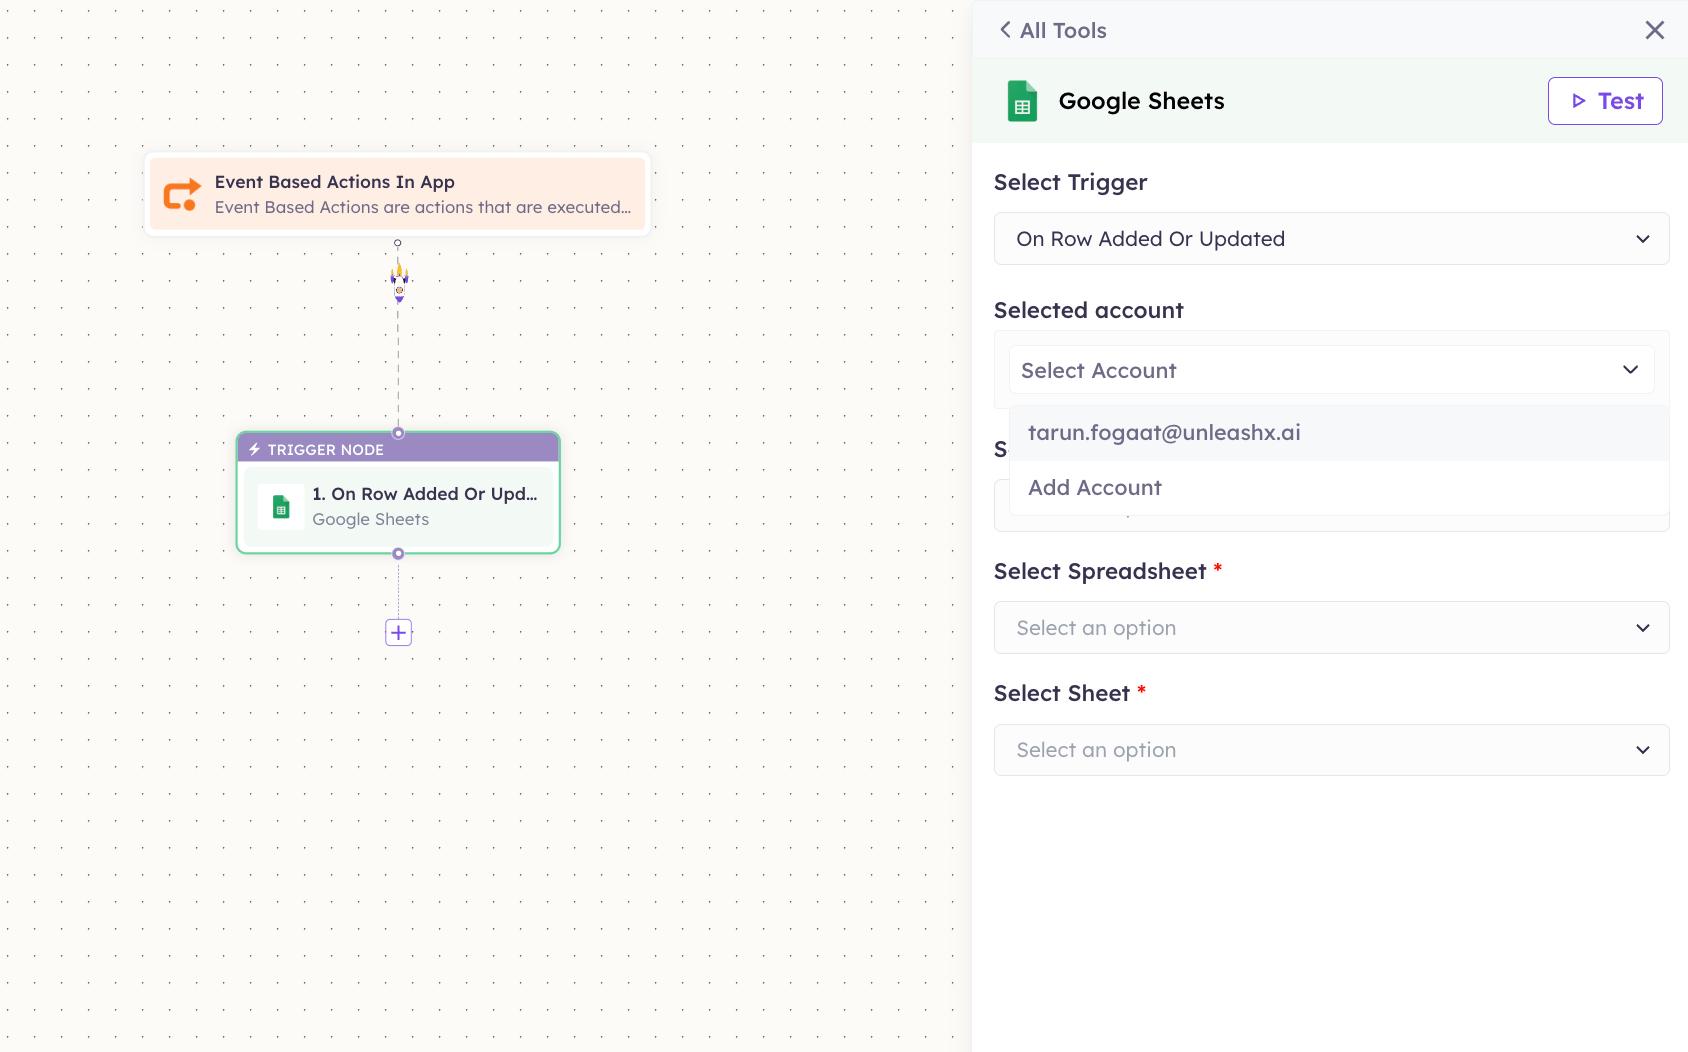Screen dimensions: 1688x1052
Task: Go back to All Tools
Action: tap(1053, 30)
